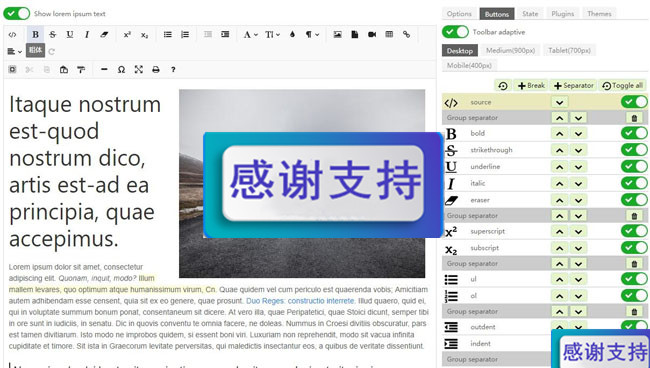
Task: Disable the eraser button toggle
Action: (x=634, y=199)
